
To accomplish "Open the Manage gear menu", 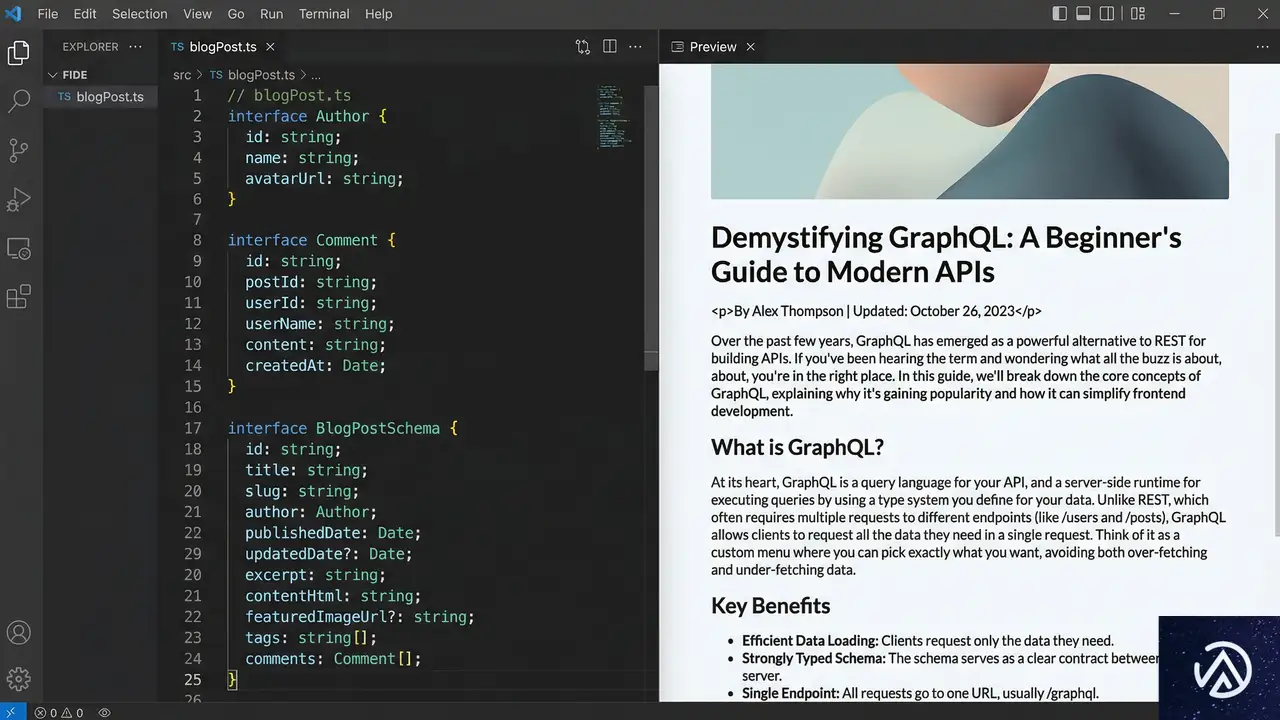I will 19,678.
